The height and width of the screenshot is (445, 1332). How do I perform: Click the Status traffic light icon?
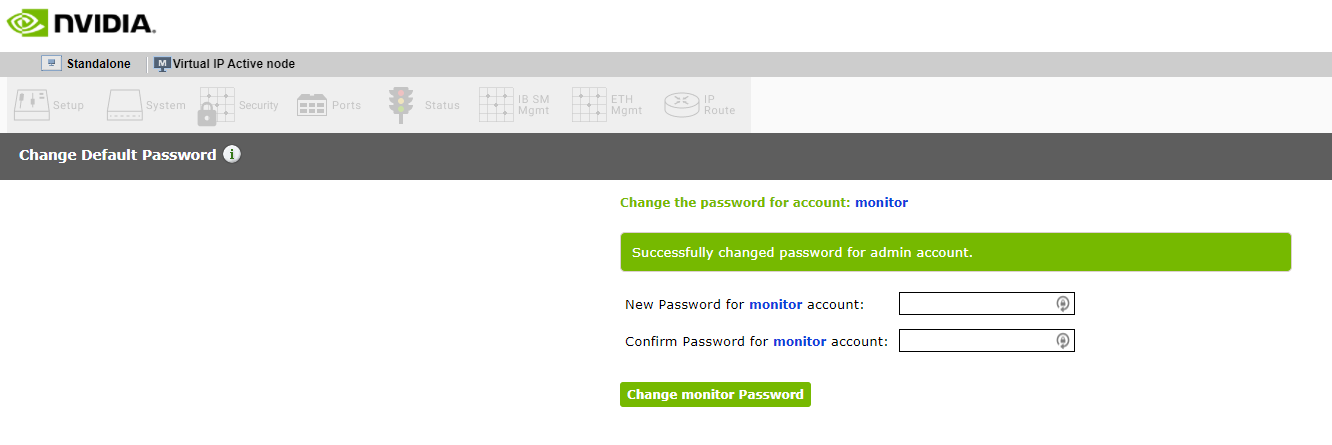401,105
